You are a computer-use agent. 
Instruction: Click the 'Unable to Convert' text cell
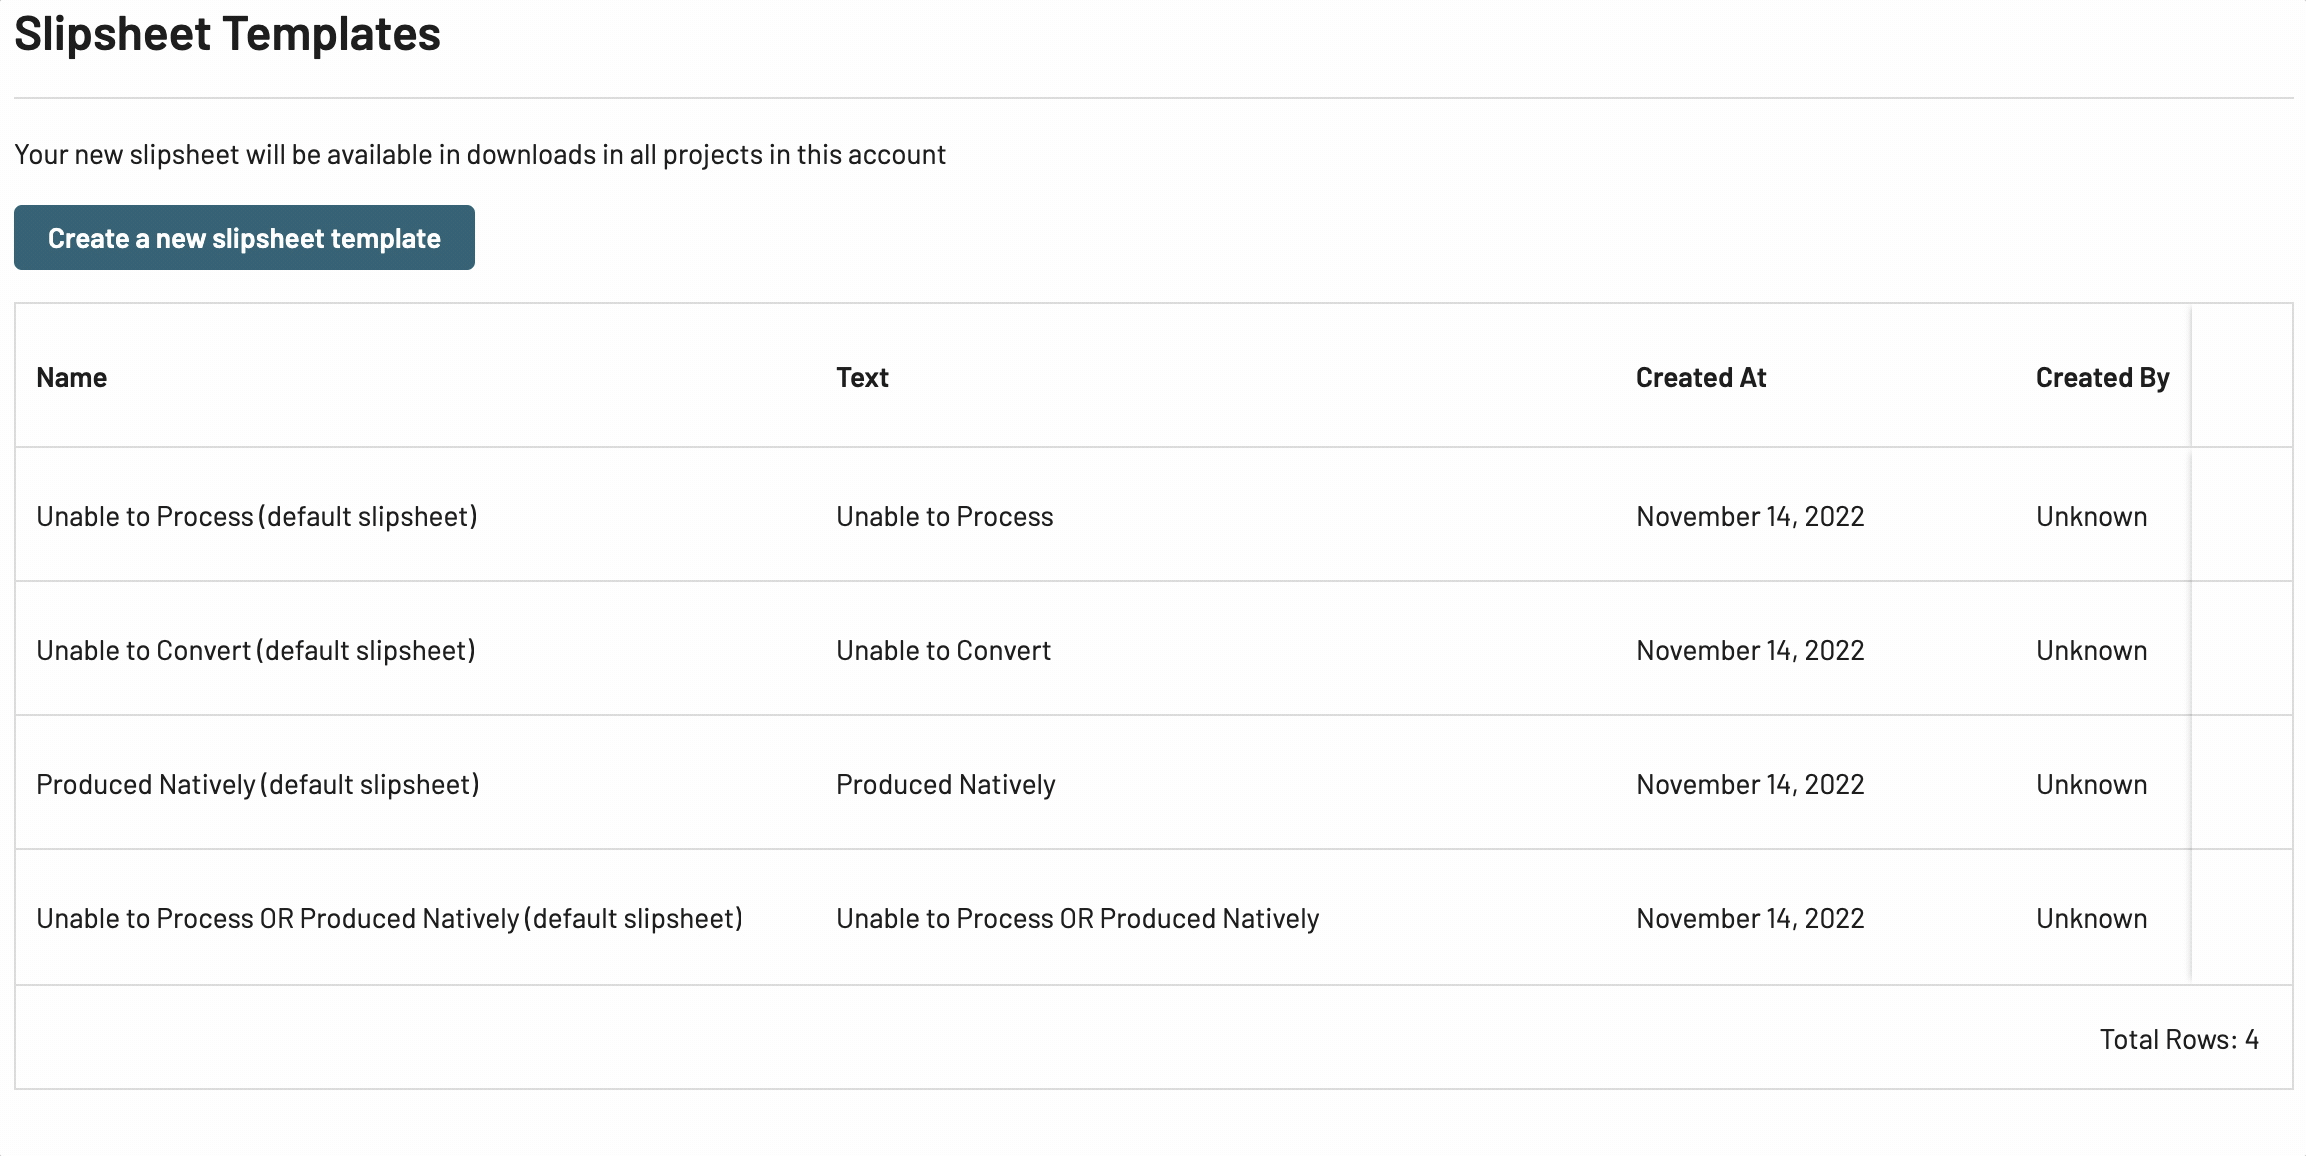(944, 650)
